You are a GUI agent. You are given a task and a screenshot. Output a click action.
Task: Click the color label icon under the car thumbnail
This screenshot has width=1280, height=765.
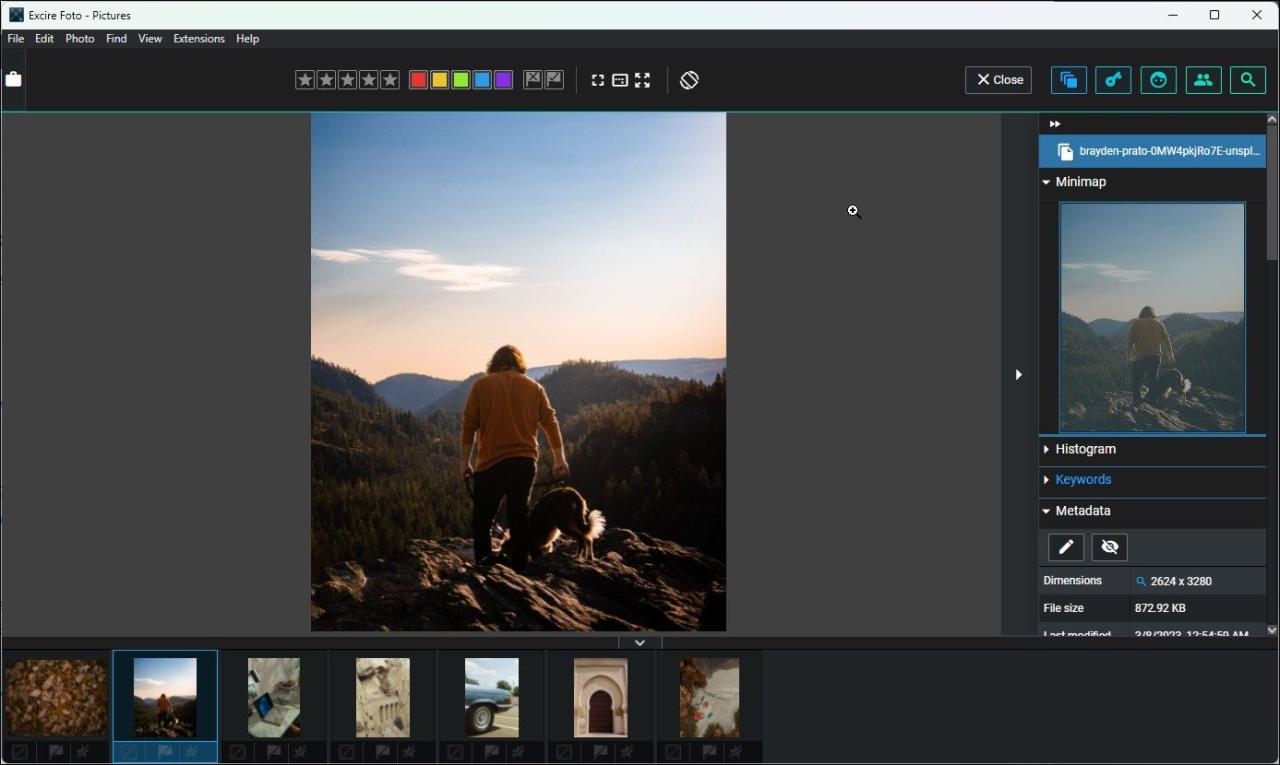(455, 752)
